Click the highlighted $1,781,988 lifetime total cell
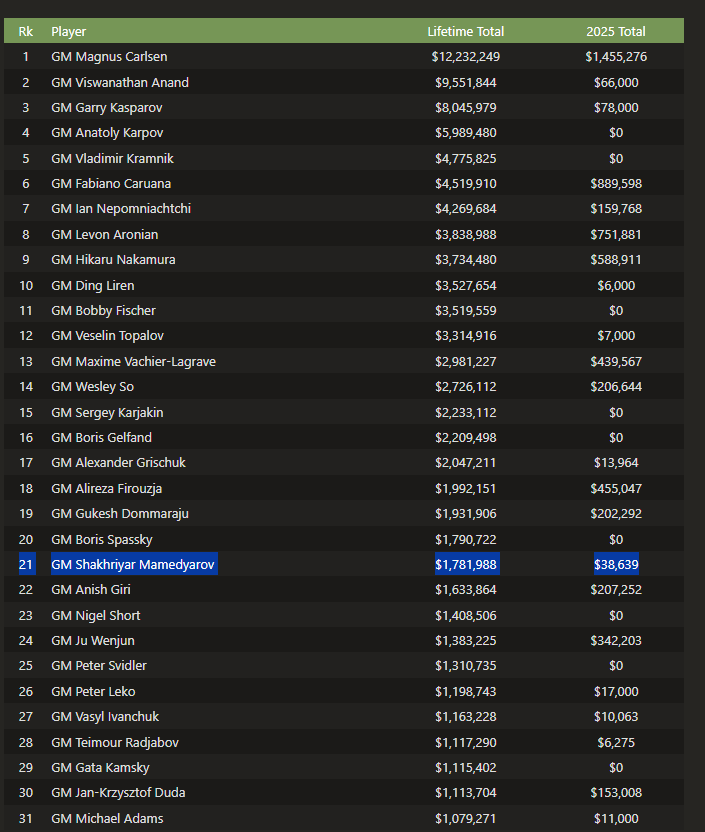The height and width of the screenshot is (832, 705). click(x=465, y=565)
